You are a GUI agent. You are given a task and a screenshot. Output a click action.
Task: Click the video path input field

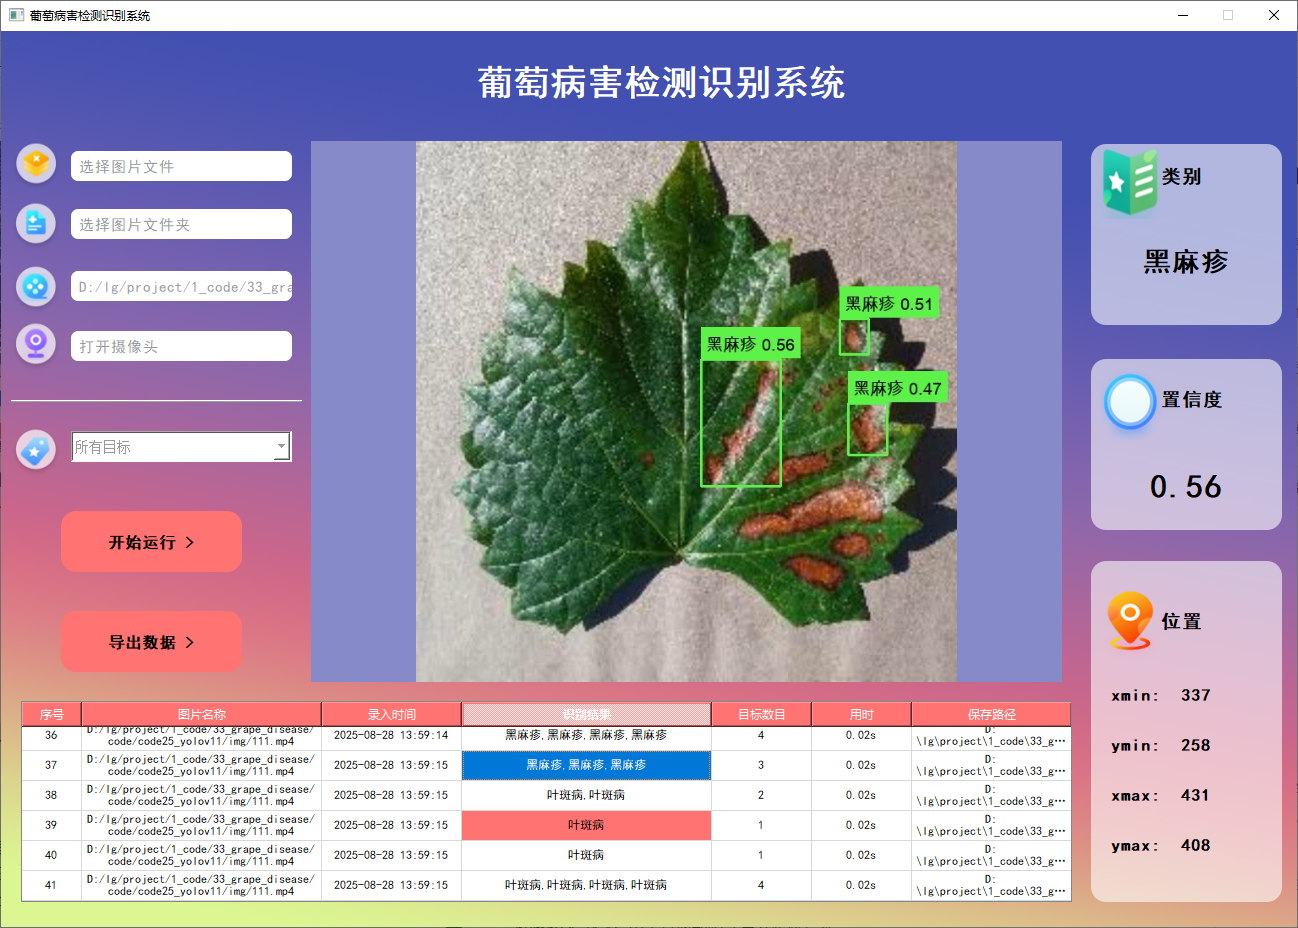click(181, 286)
